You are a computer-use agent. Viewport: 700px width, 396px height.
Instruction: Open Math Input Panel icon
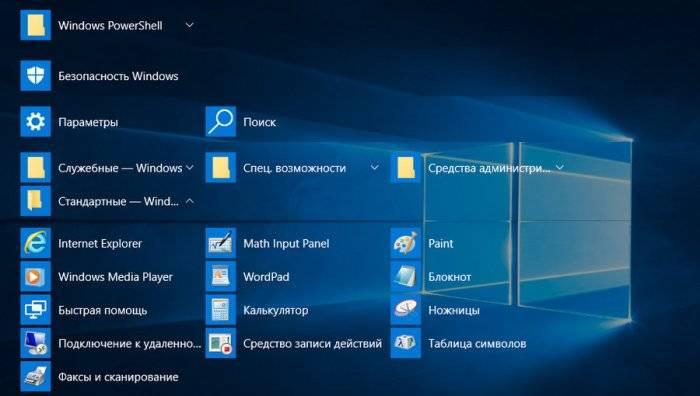pos(221,243)
